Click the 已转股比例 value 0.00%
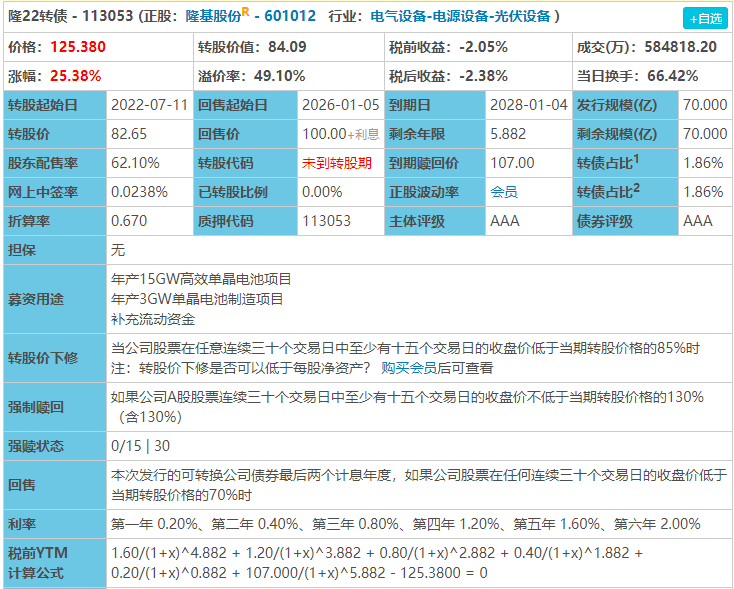 point(322,192)
